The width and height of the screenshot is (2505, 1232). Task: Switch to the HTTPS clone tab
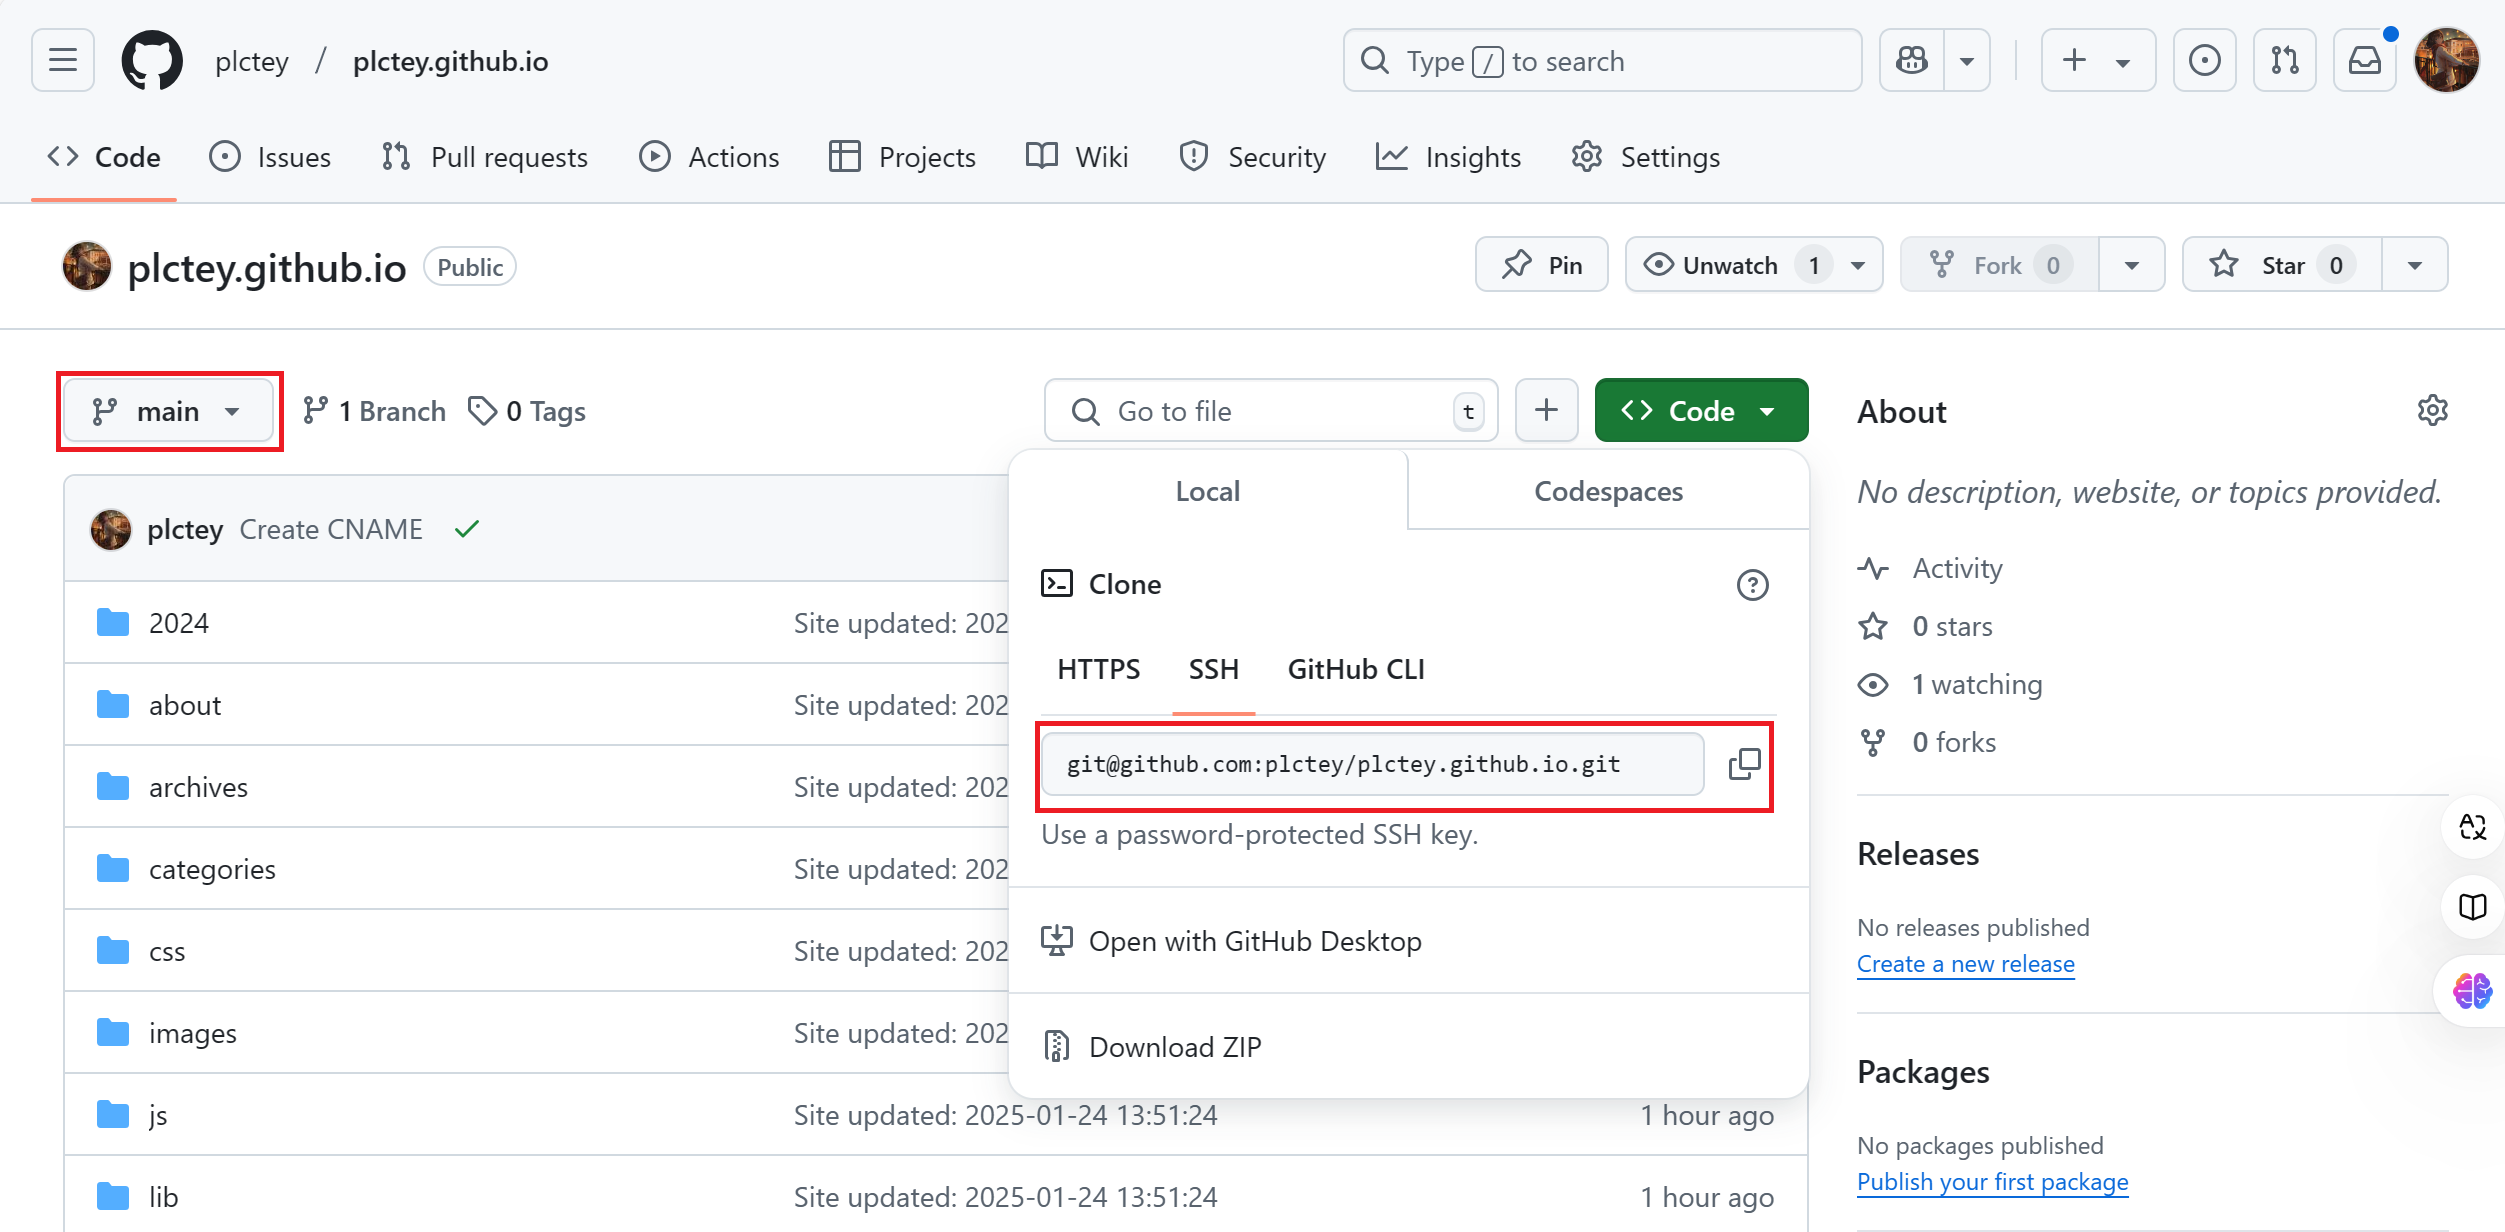pyautogui.click(x=1098, y=669)
